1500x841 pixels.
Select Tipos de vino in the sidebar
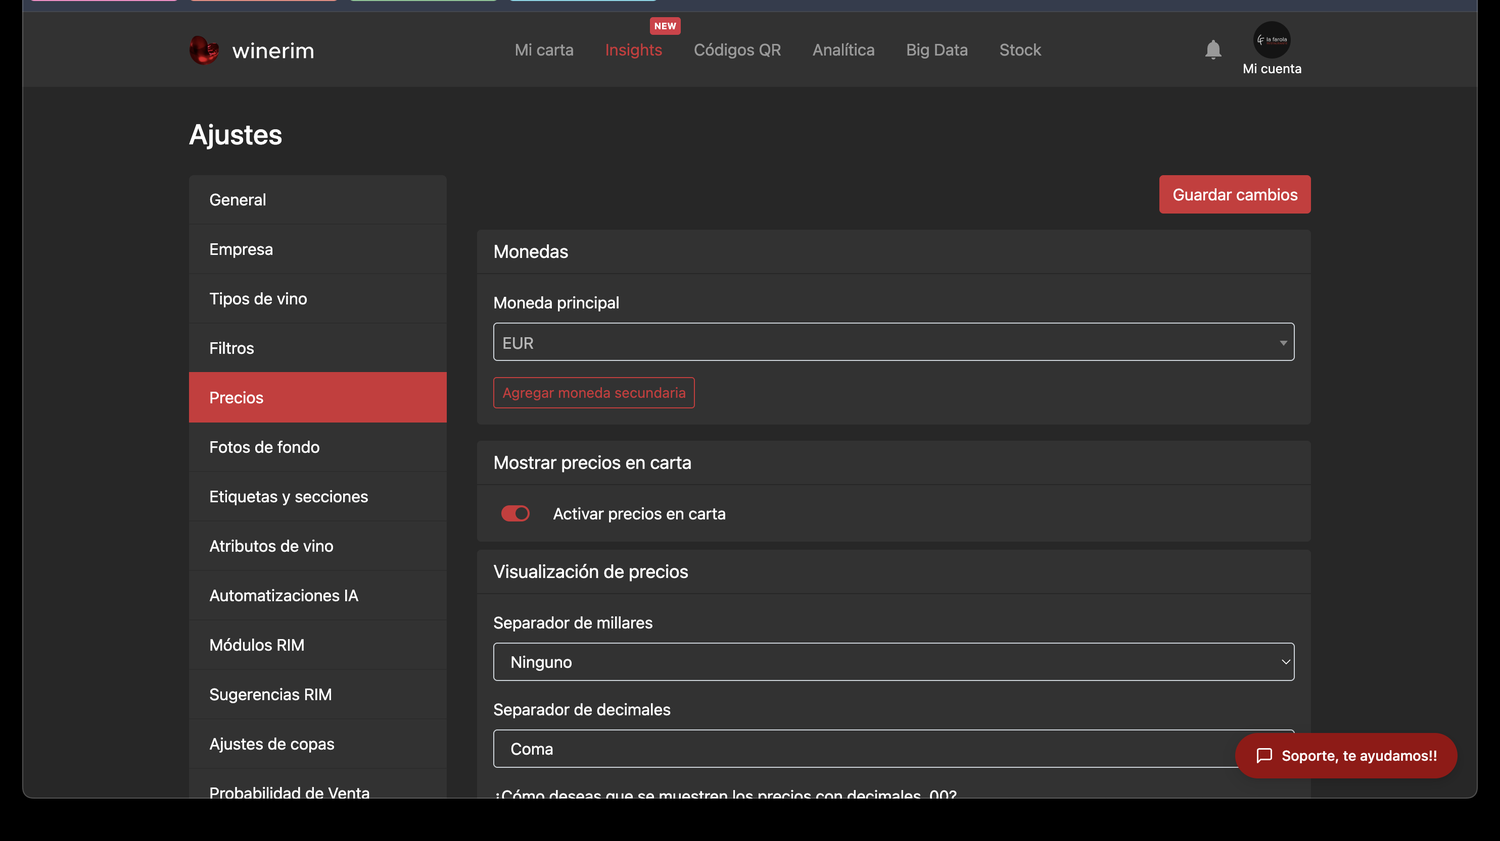point(318,299)
